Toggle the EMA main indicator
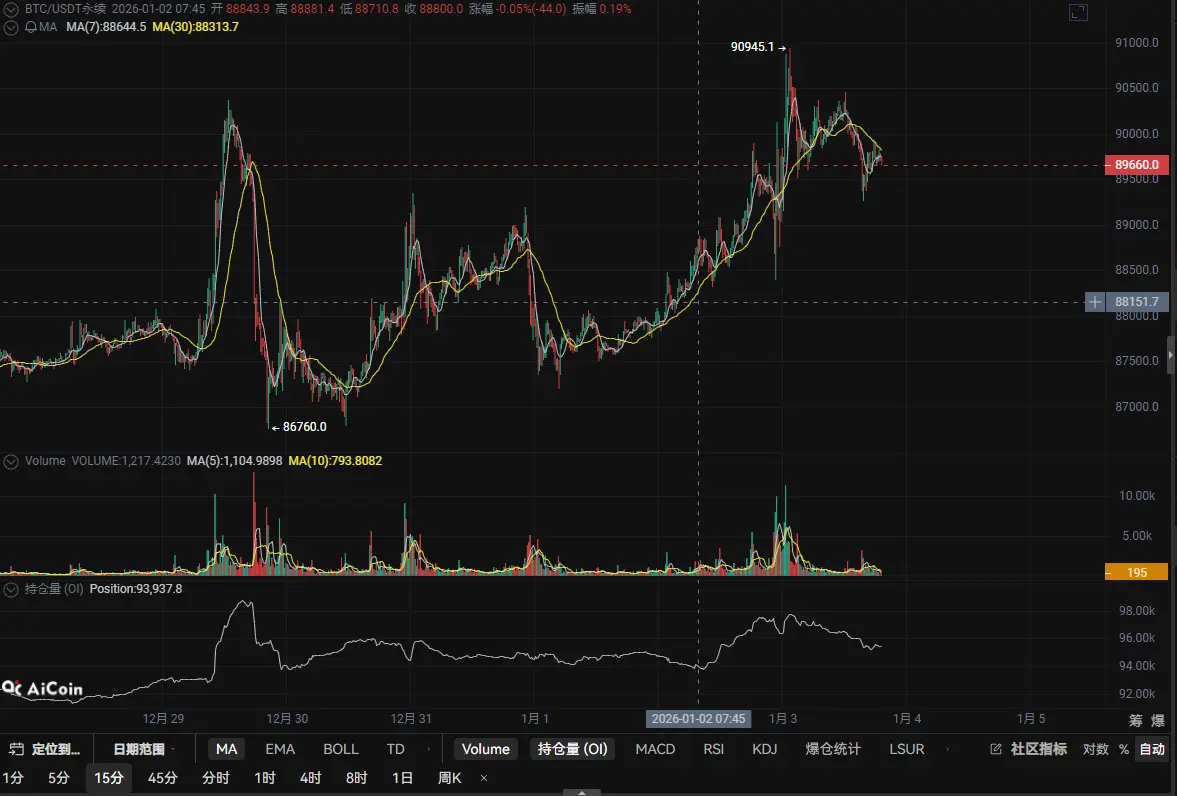Image resolution: width=1177 pixels, height=796 pixels. tap(280, 749)
